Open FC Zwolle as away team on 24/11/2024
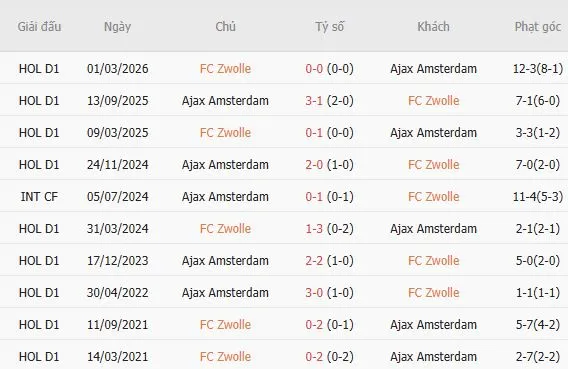Screen dimensions: 568x369 click(434, 165)
